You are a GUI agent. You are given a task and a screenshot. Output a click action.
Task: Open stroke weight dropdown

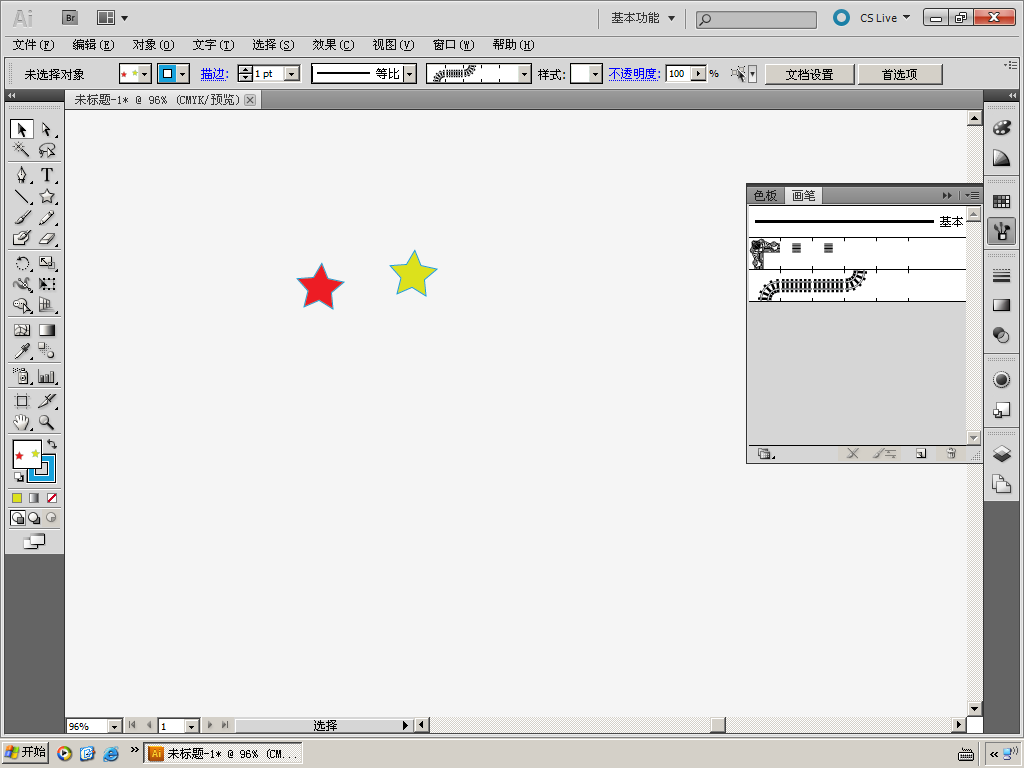click(x=293, y=74)
